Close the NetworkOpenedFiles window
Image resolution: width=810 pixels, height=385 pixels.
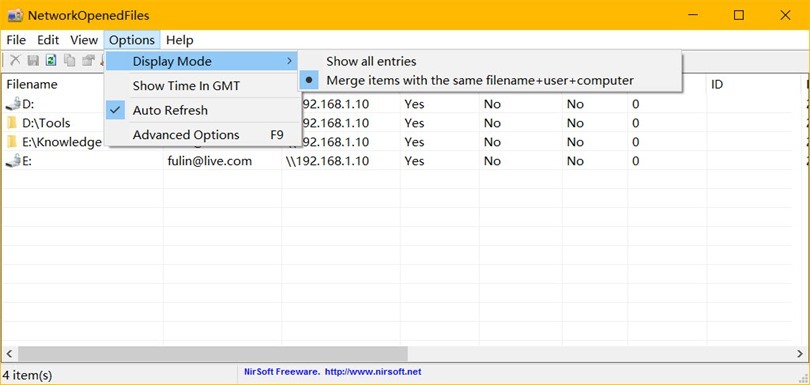pyautogui.click(x=785, y=16)
